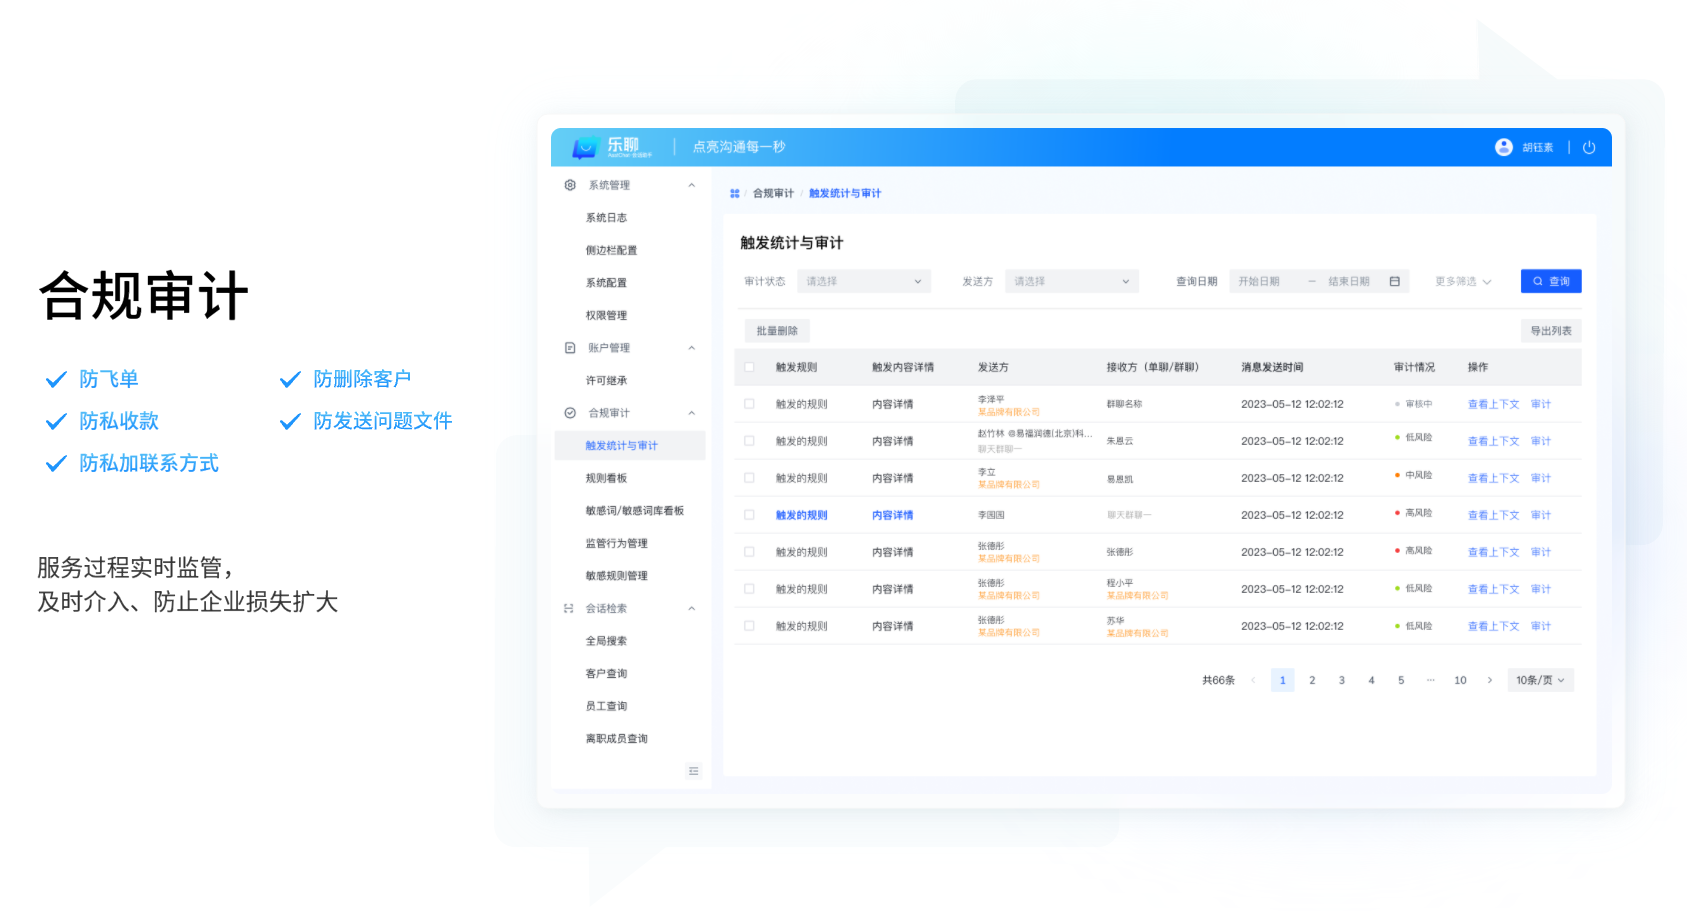Go to previous page arrow in pagination

(1253, 680)
